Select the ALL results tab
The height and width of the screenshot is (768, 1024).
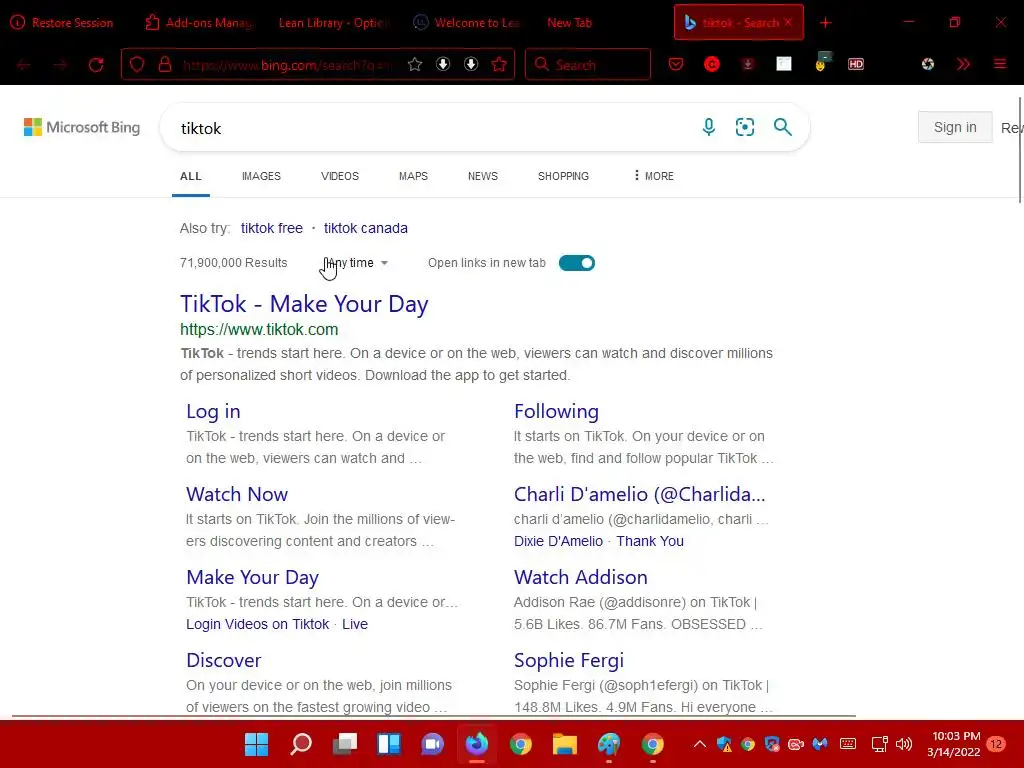pos(191,176)
